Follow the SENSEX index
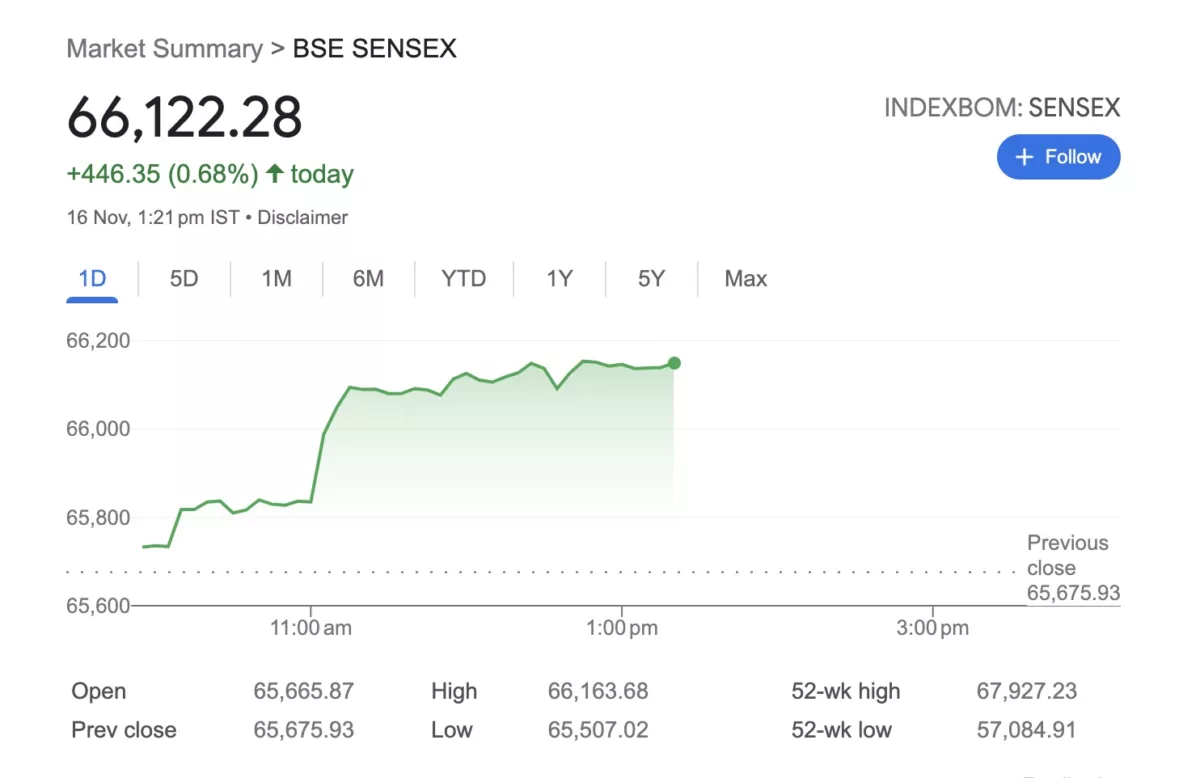 (1058, 158)
